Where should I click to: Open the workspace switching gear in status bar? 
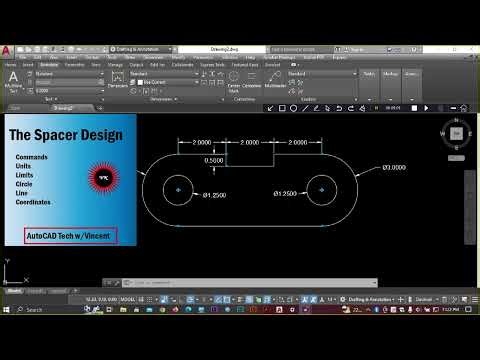343,299
